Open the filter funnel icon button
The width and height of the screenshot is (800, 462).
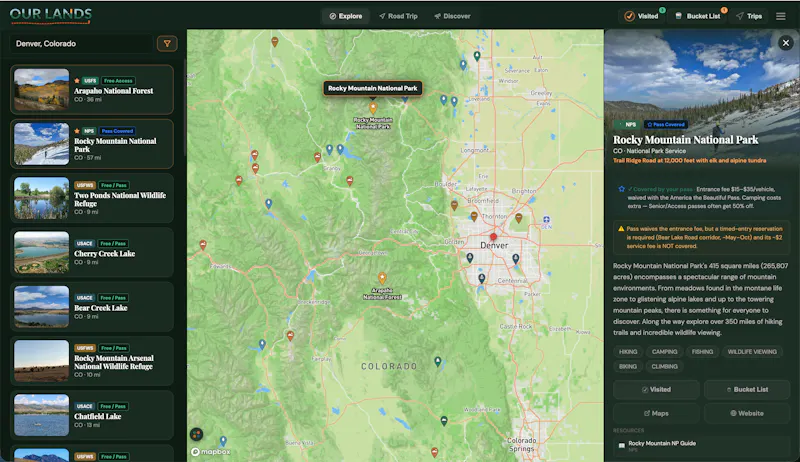167,44
